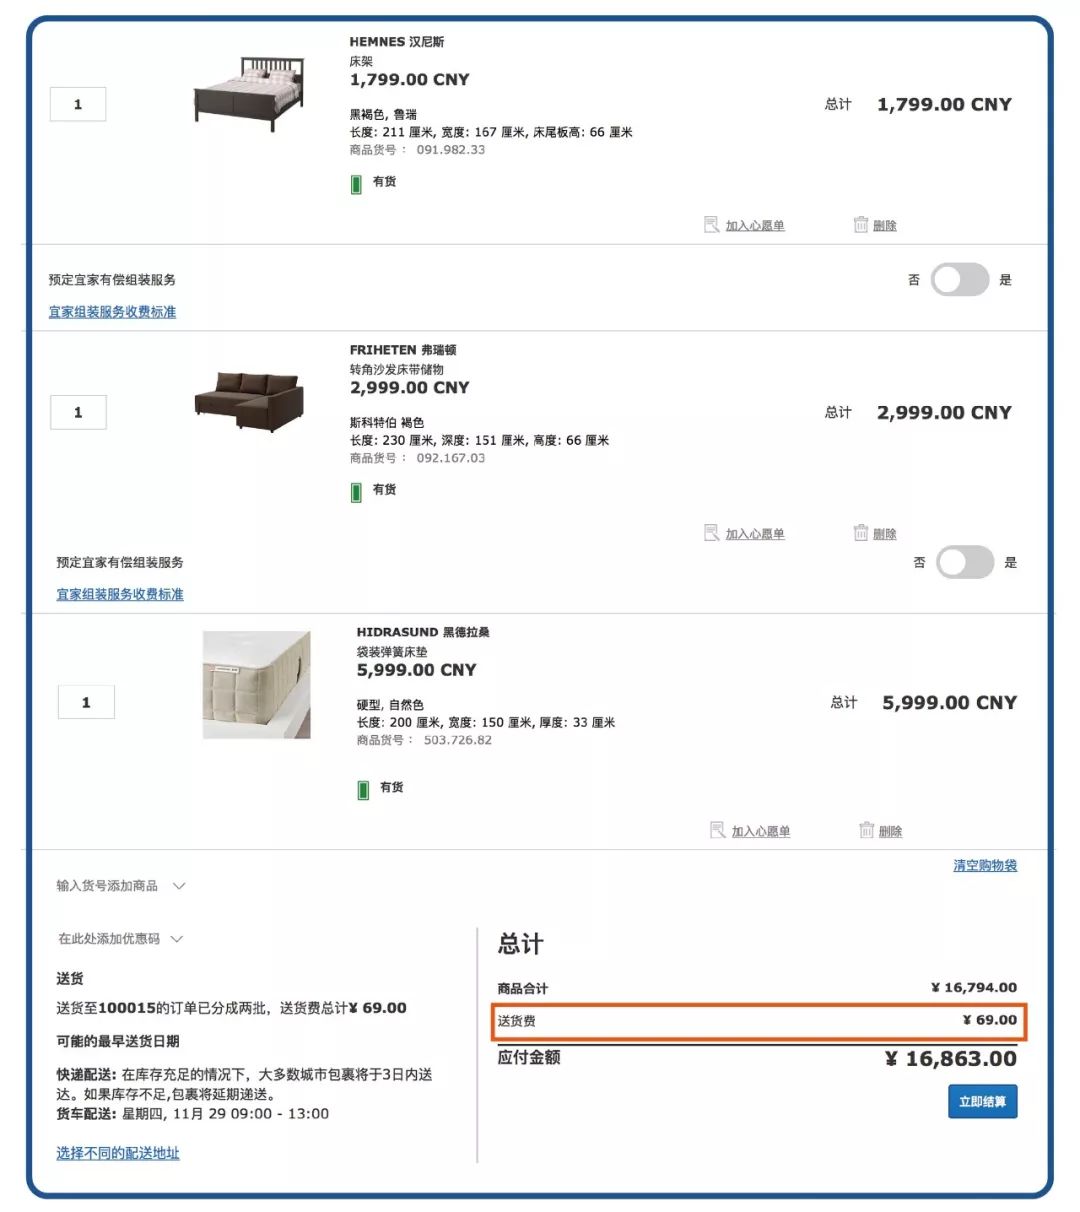Enable assembly service toggle for HEMNES bed

point(958,280)
